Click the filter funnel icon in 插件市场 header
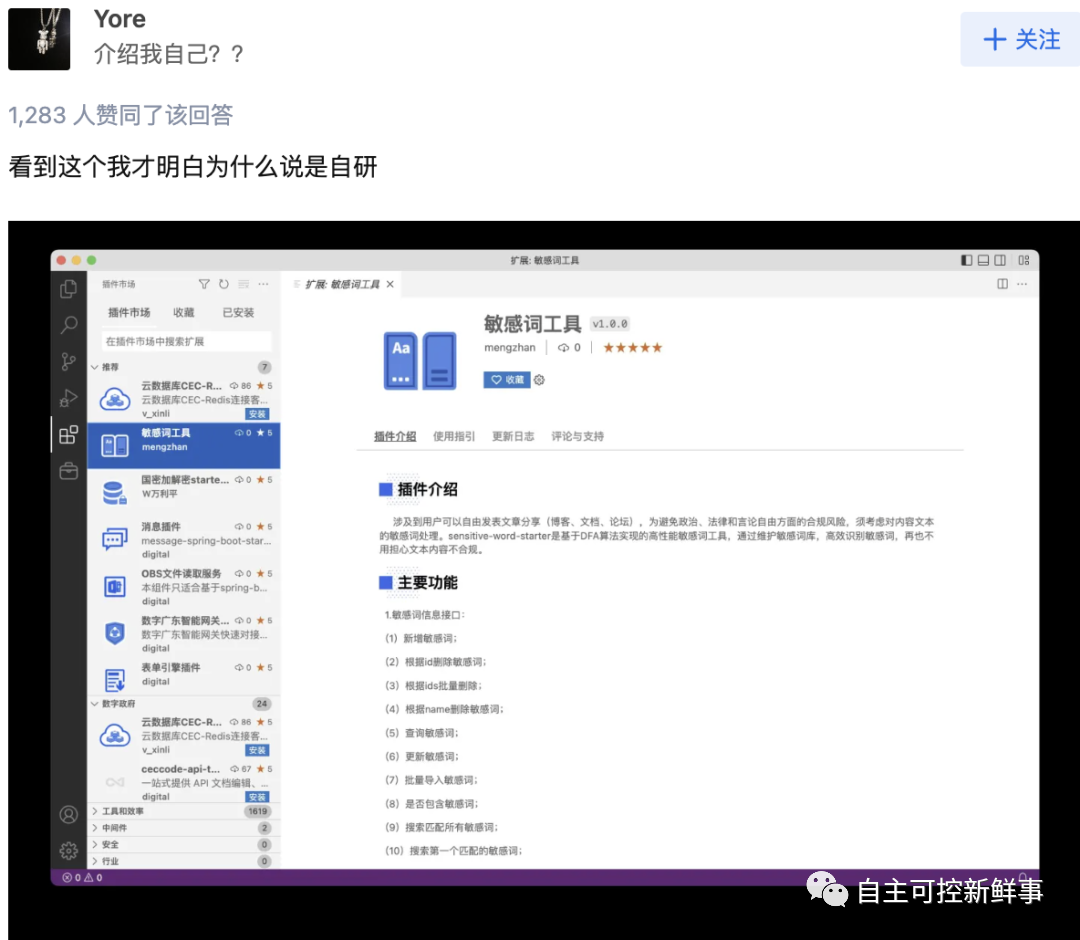Image resolution: width=1080 pixels, height=940 pixels. coord(204,285)
